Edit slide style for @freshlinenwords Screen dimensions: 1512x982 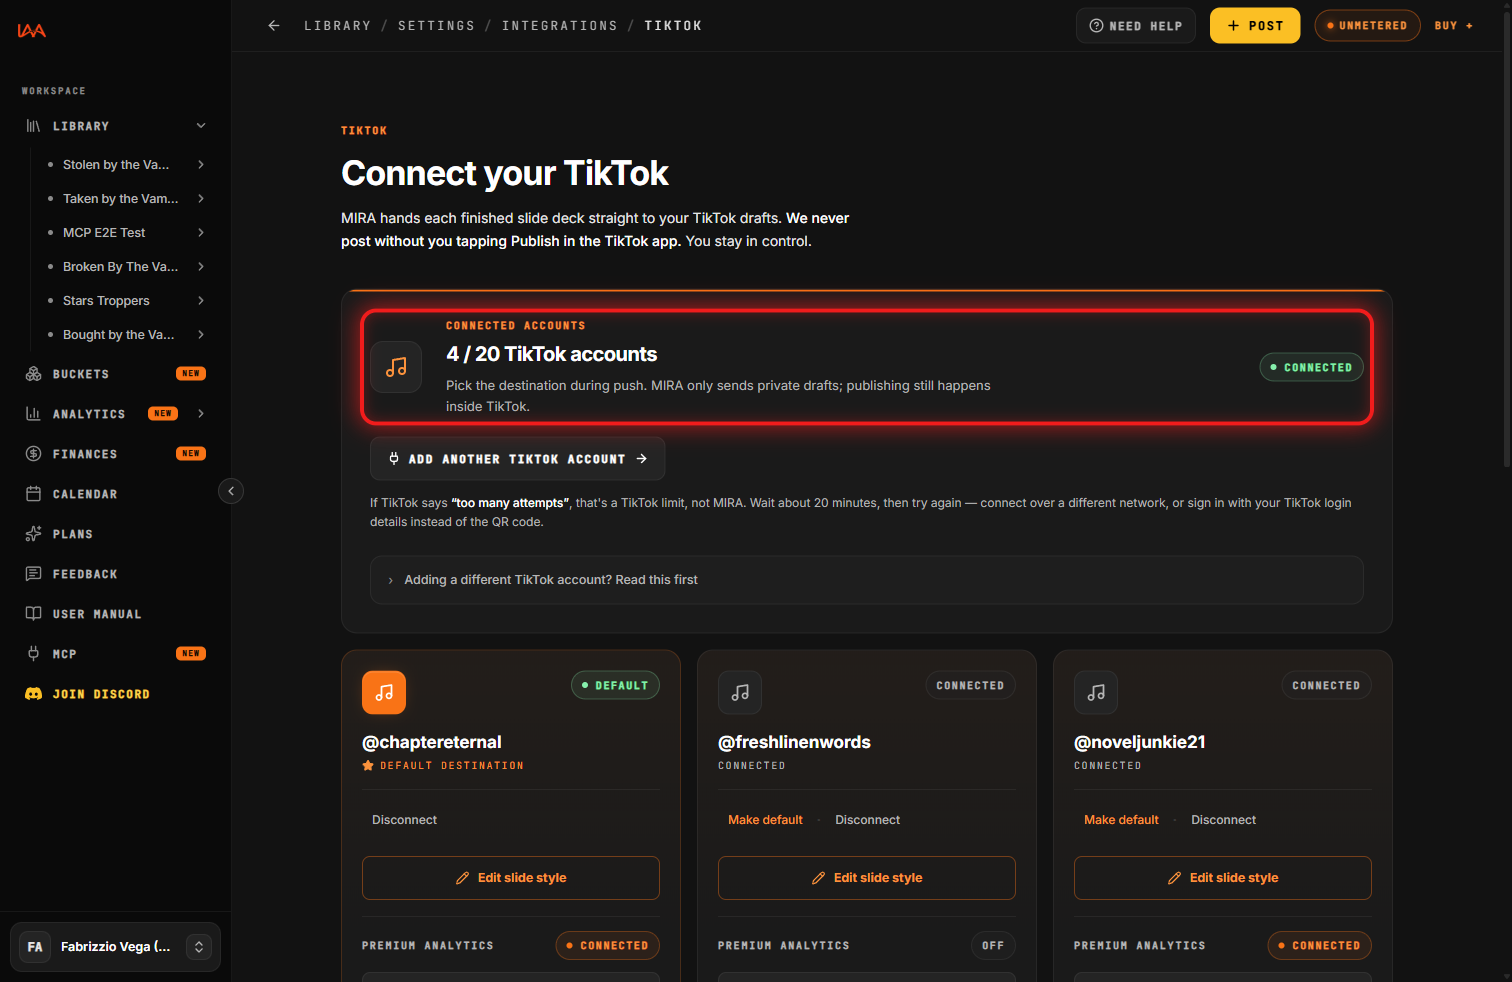pyautogui.click(x=867, y=878)
